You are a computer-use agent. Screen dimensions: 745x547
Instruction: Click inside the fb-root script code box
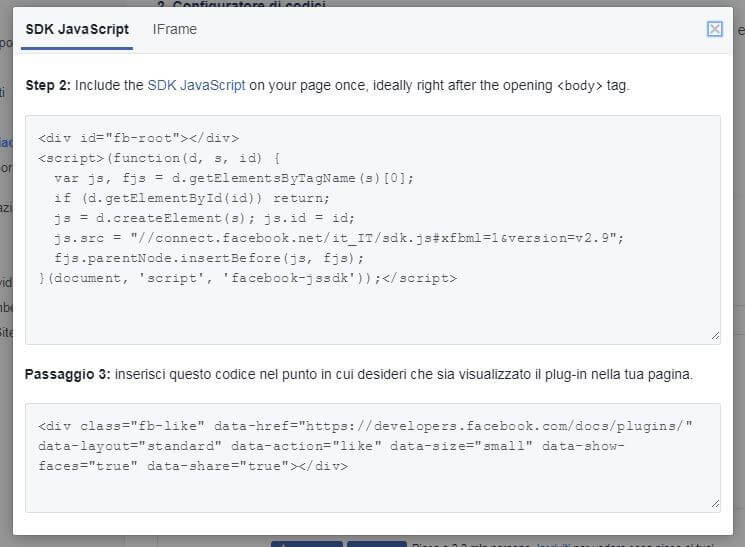pyautogui.click(x=372, y=230)
